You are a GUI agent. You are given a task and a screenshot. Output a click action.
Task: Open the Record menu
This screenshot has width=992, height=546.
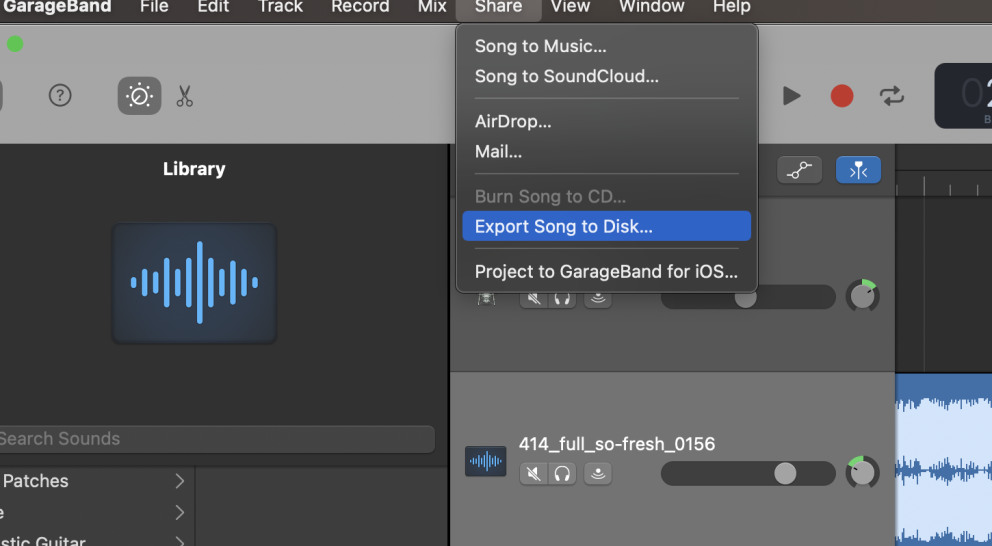360,7
